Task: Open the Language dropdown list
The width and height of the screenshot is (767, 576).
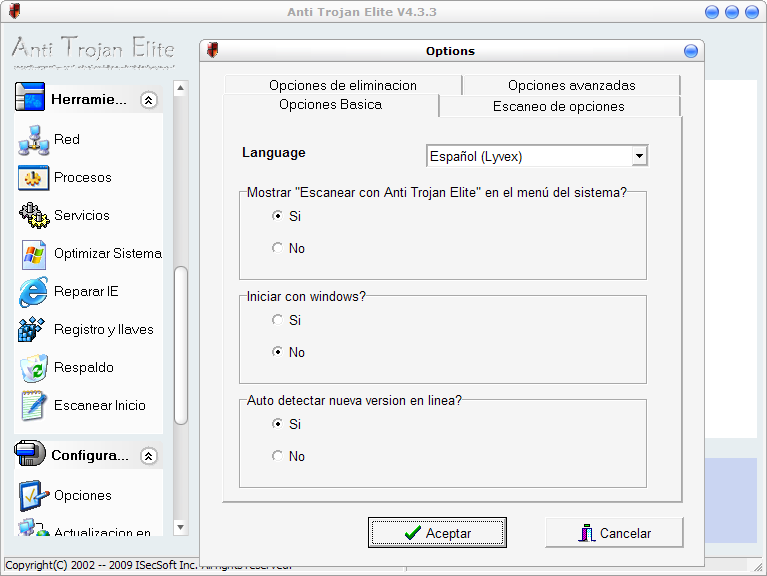Action: (639, 156)
